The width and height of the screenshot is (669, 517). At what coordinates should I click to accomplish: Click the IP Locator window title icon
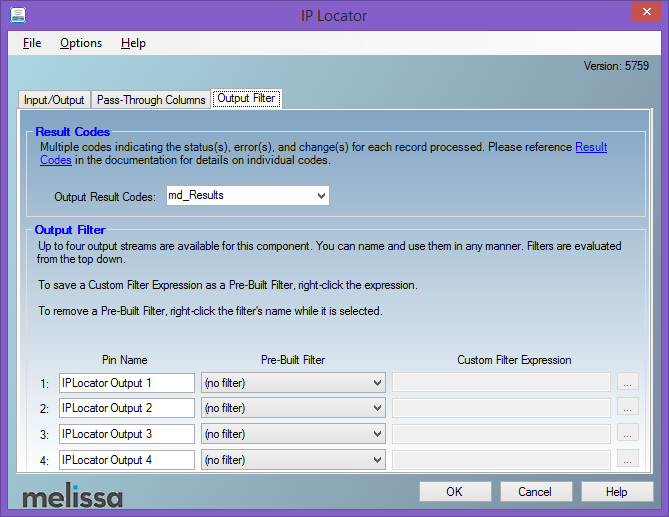tap(16, 15)
